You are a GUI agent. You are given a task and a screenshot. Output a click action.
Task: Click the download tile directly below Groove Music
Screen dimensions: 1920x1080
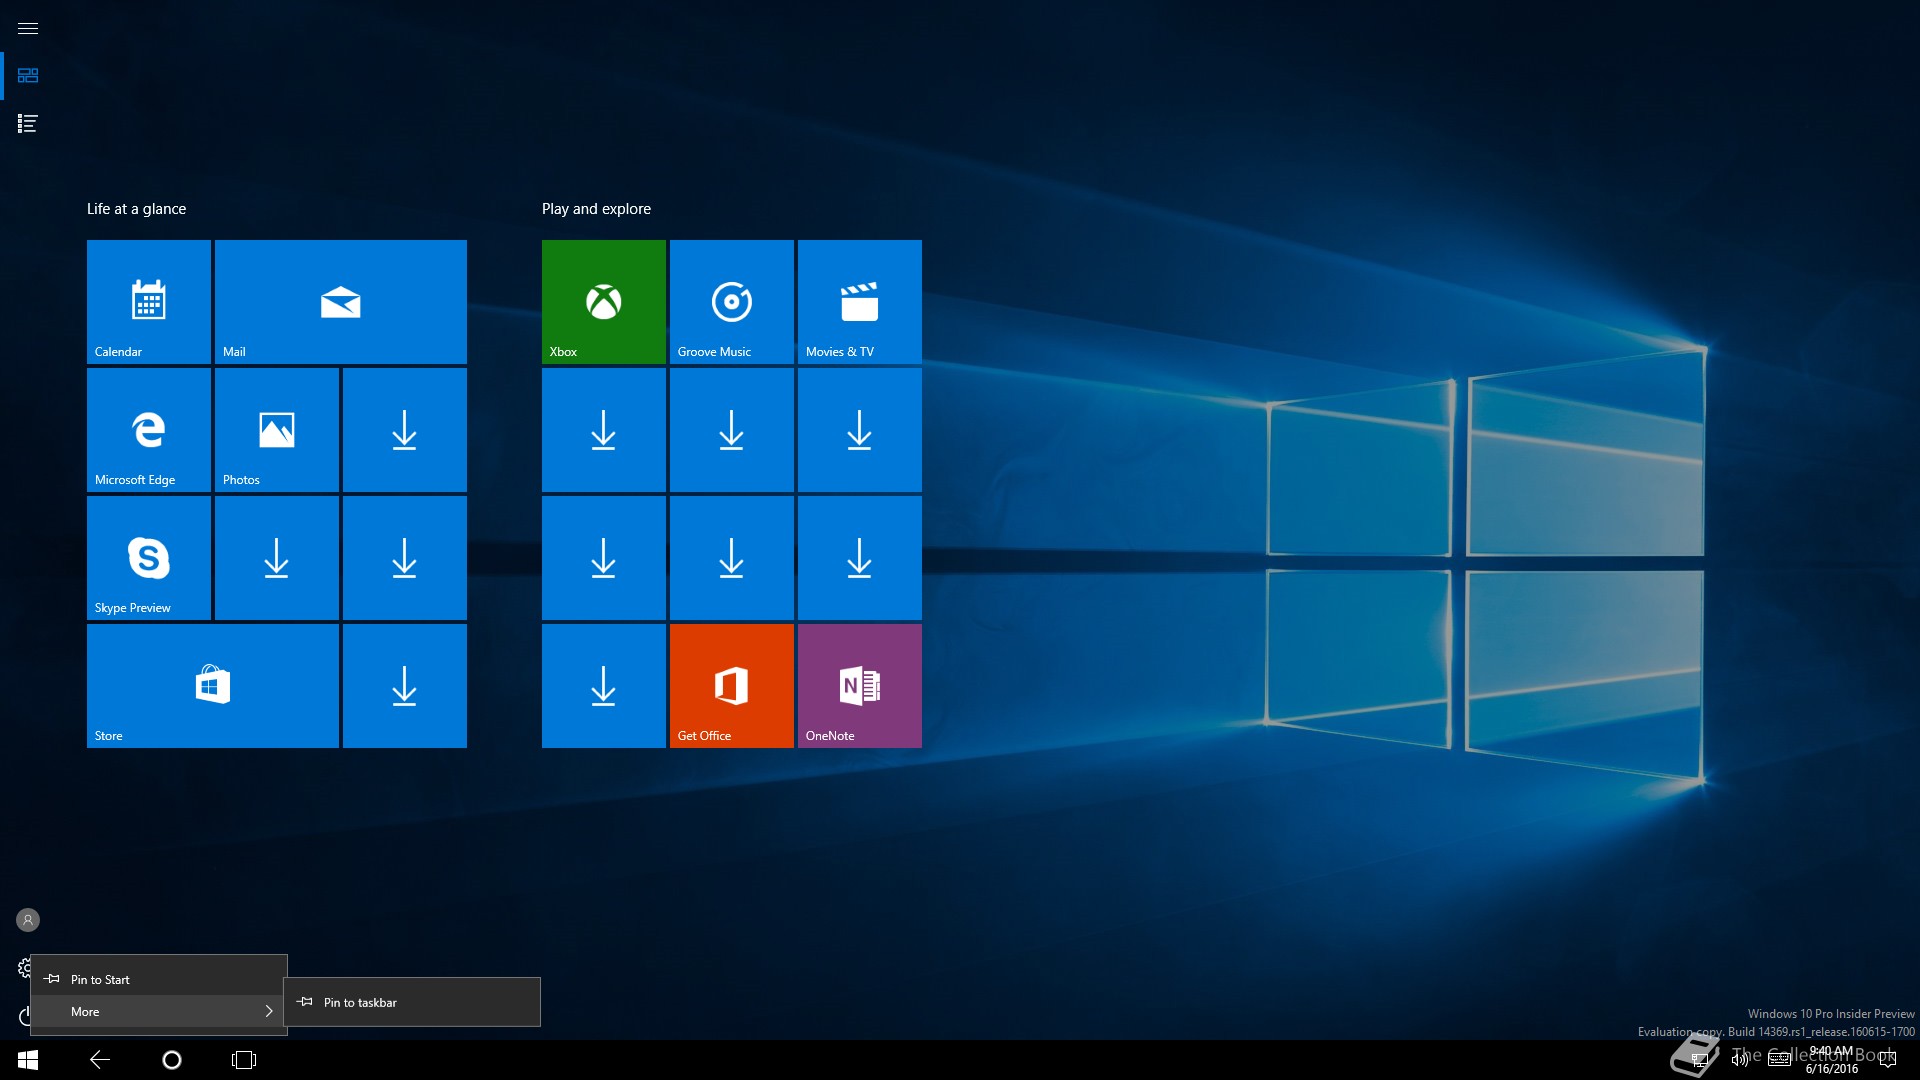732,430
